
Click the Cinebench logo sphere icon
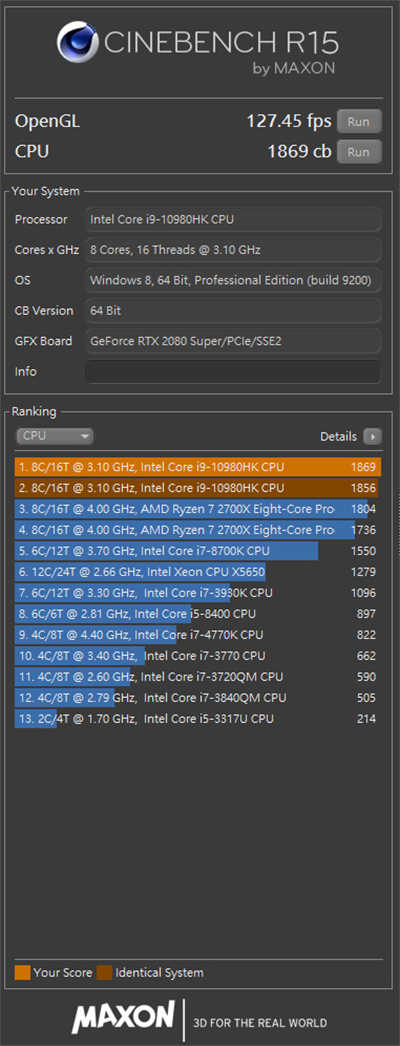[78, 42]
